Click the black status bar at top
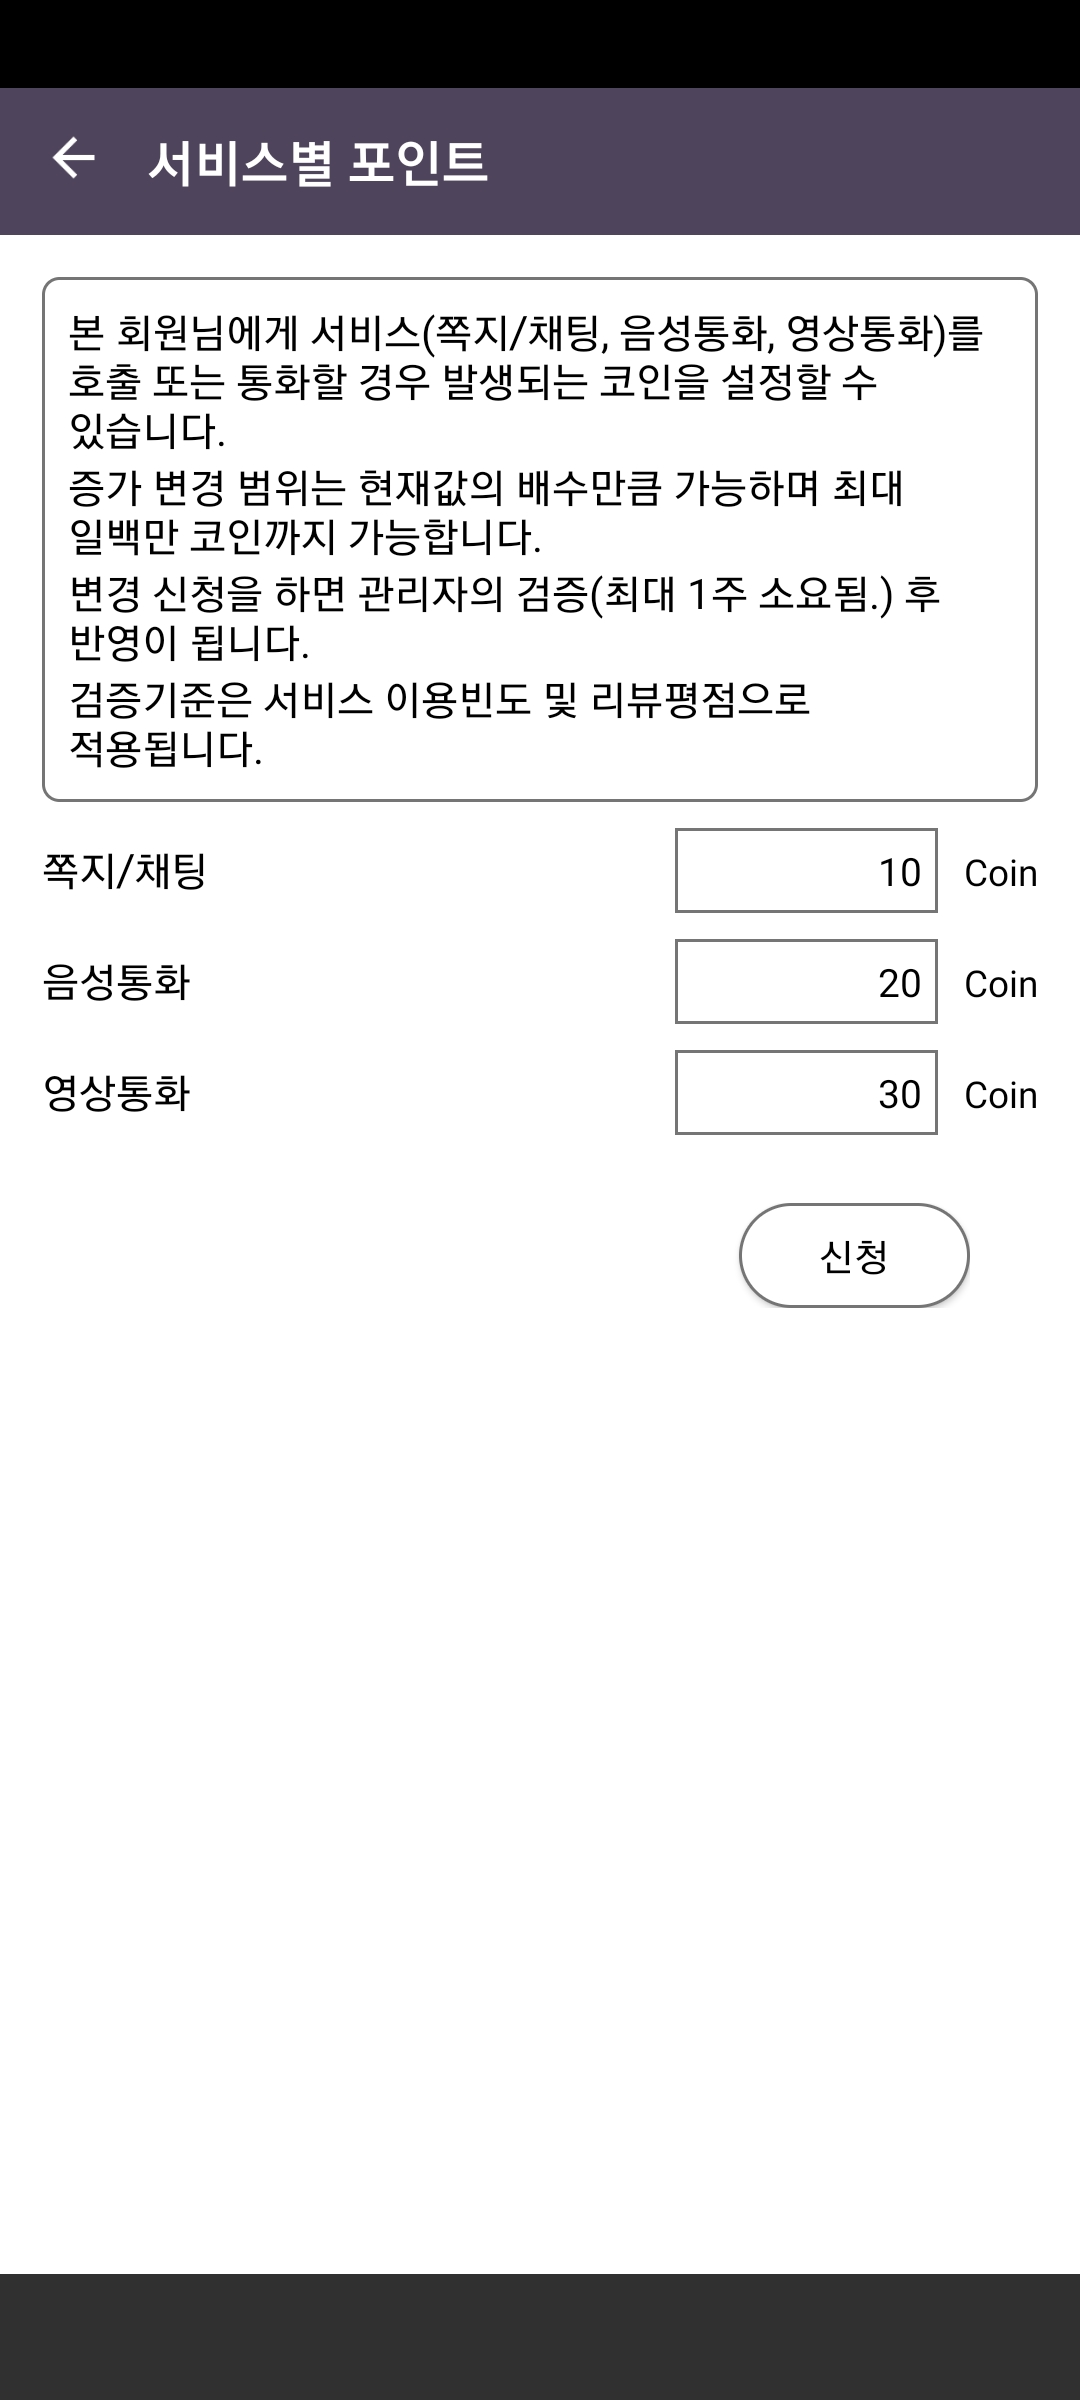This screenshot has height=2400, width=1080. click(540, 44)
